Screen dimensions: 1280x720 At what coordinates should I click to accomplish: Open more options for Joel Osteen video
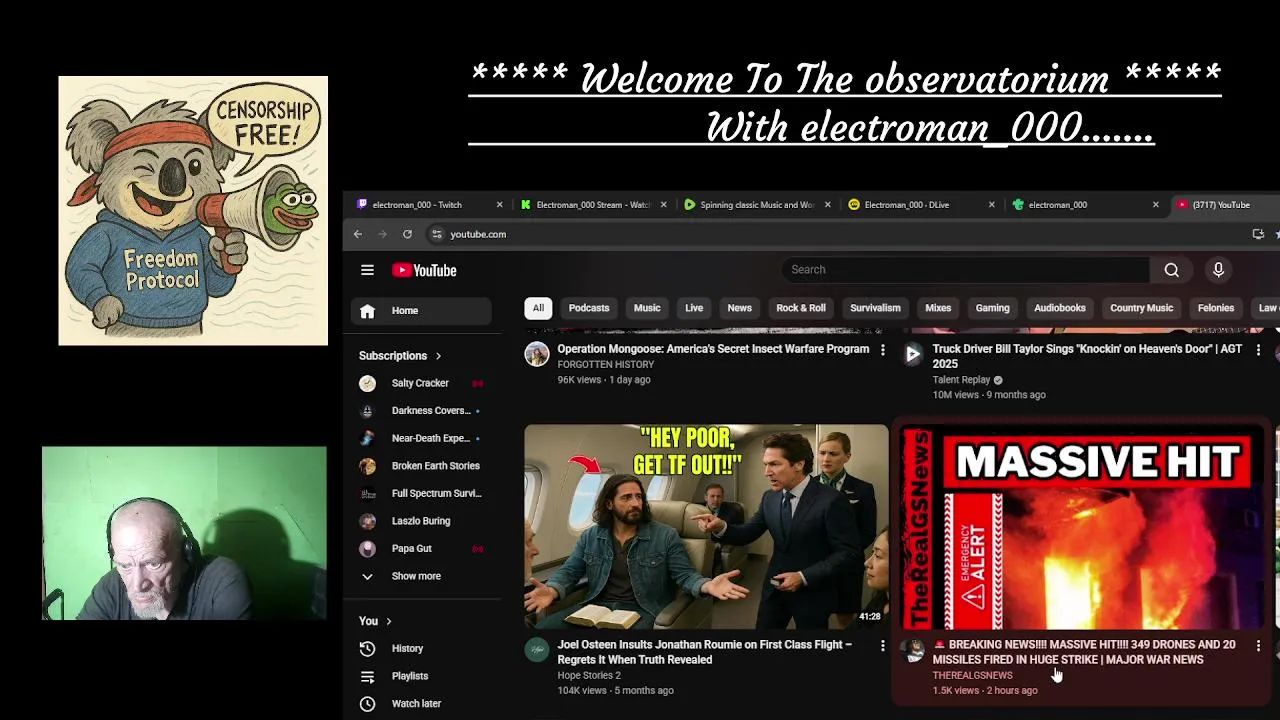point(882,646)
